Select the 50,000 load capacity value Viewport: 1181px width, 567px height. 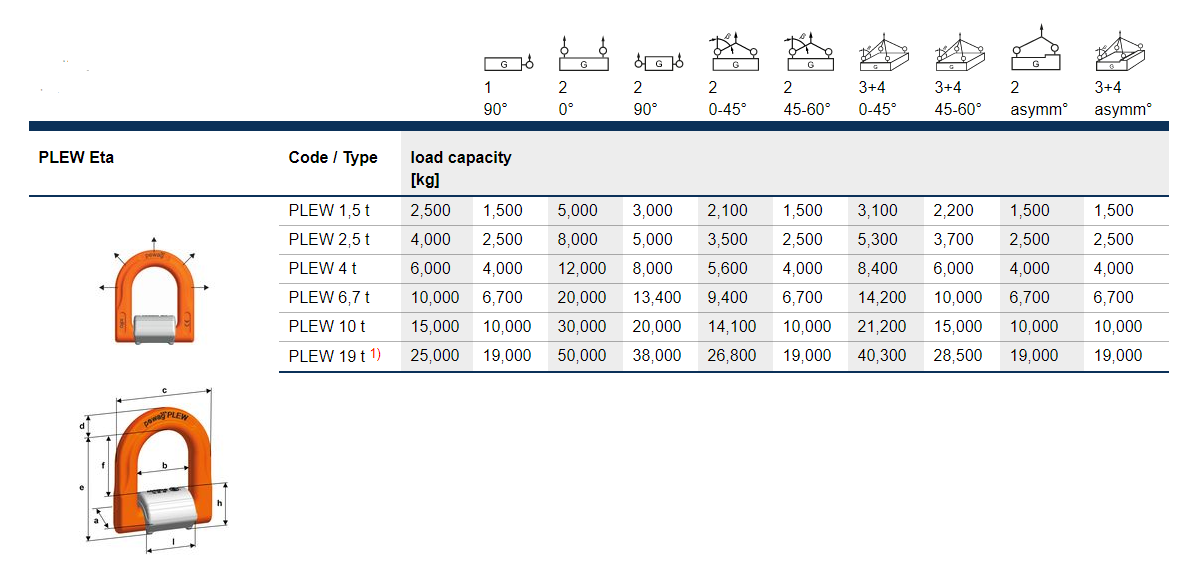581,356
